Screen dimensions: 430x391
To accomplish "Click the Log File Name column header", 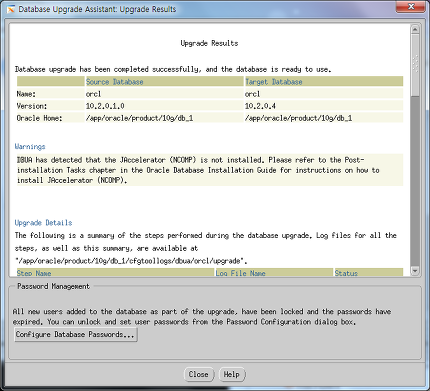I will pyautogui.click(x=274, y=272).
